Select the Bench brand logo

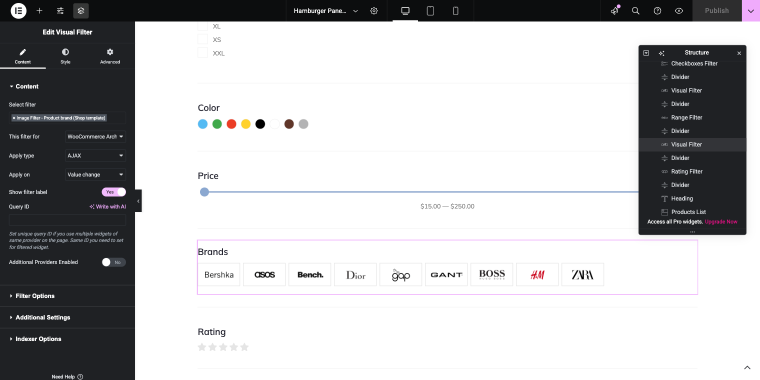pyautogui.click(x=310, y=274)
